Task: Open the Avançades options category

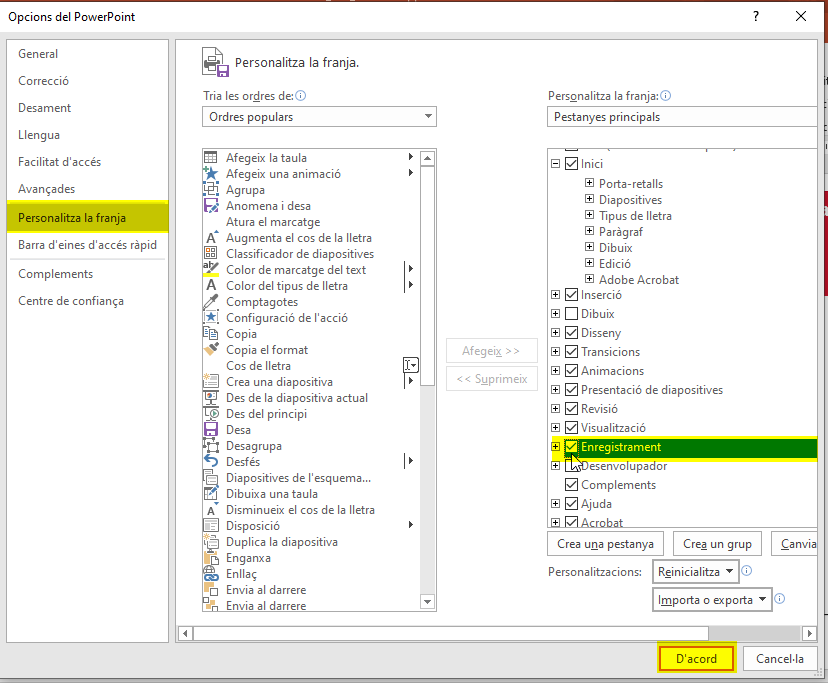Action: tap(46, 189)
